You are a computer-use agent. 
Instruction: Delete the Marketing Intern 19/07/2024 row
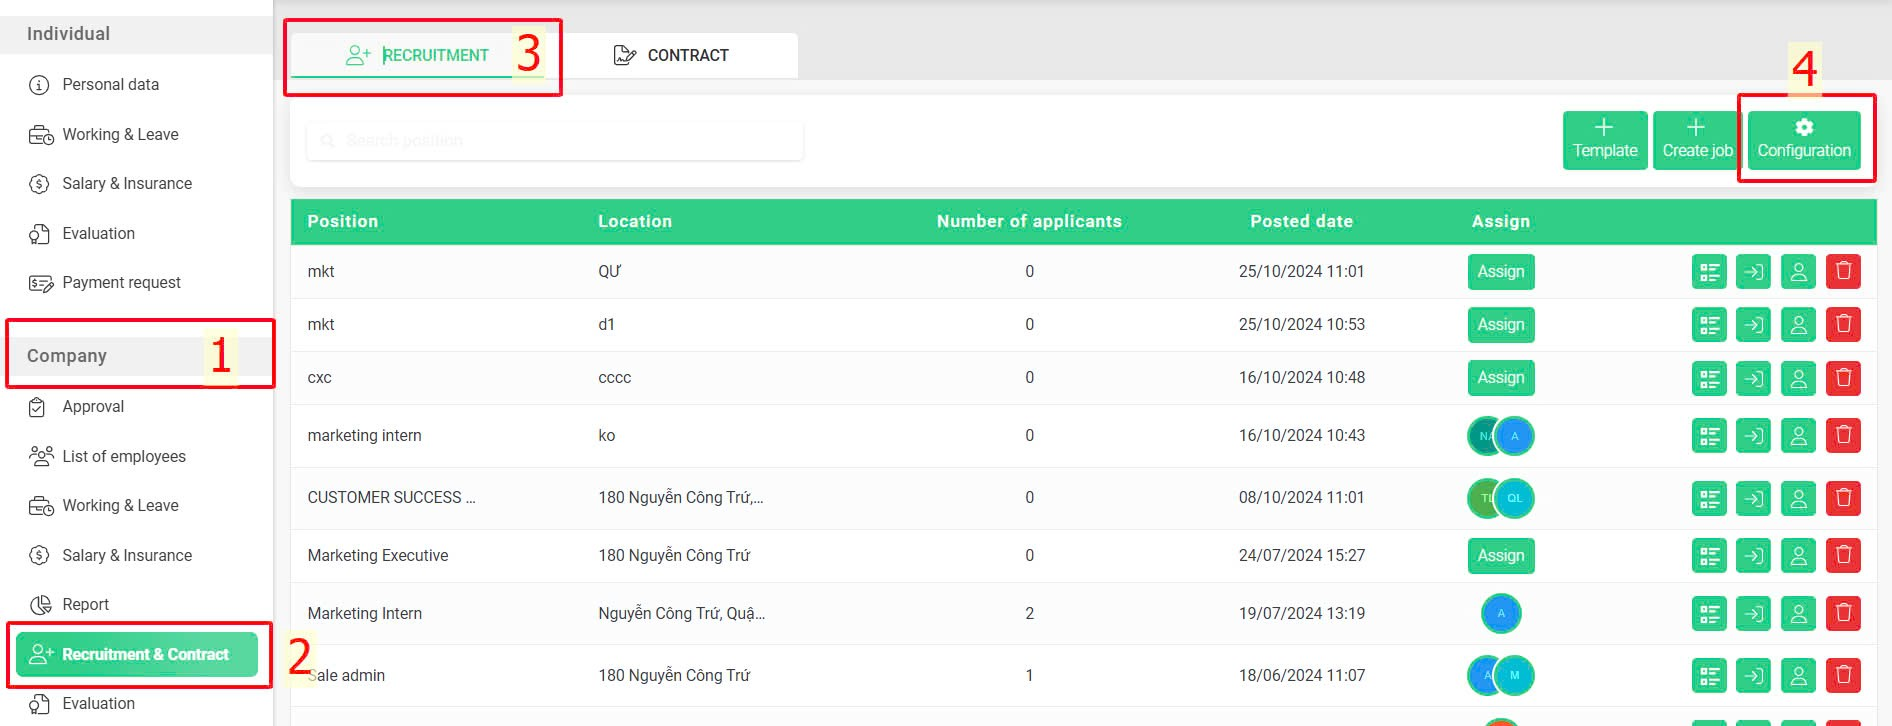coord(1843,614)
